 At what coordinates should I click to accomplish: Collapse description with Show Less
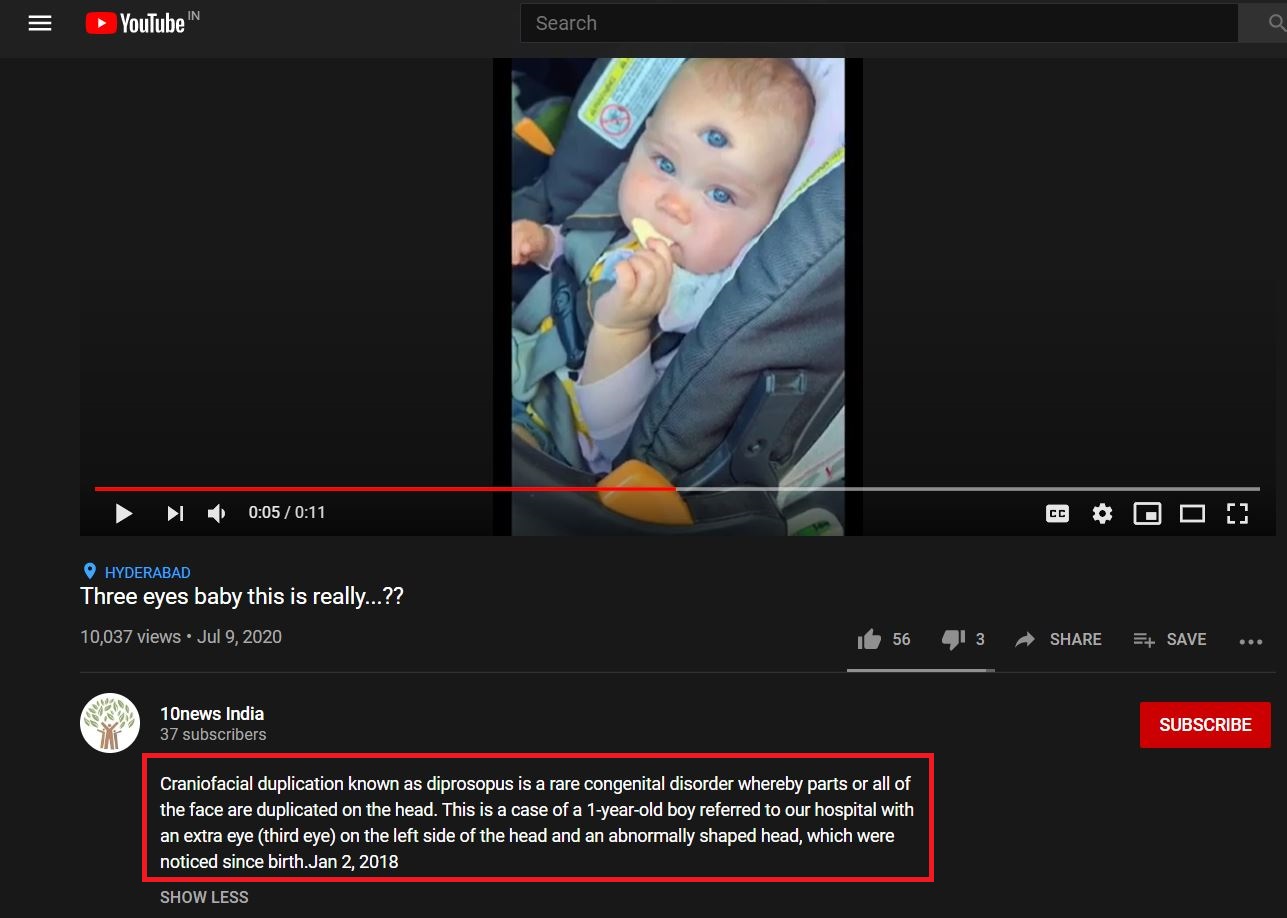tap(204, 897)
